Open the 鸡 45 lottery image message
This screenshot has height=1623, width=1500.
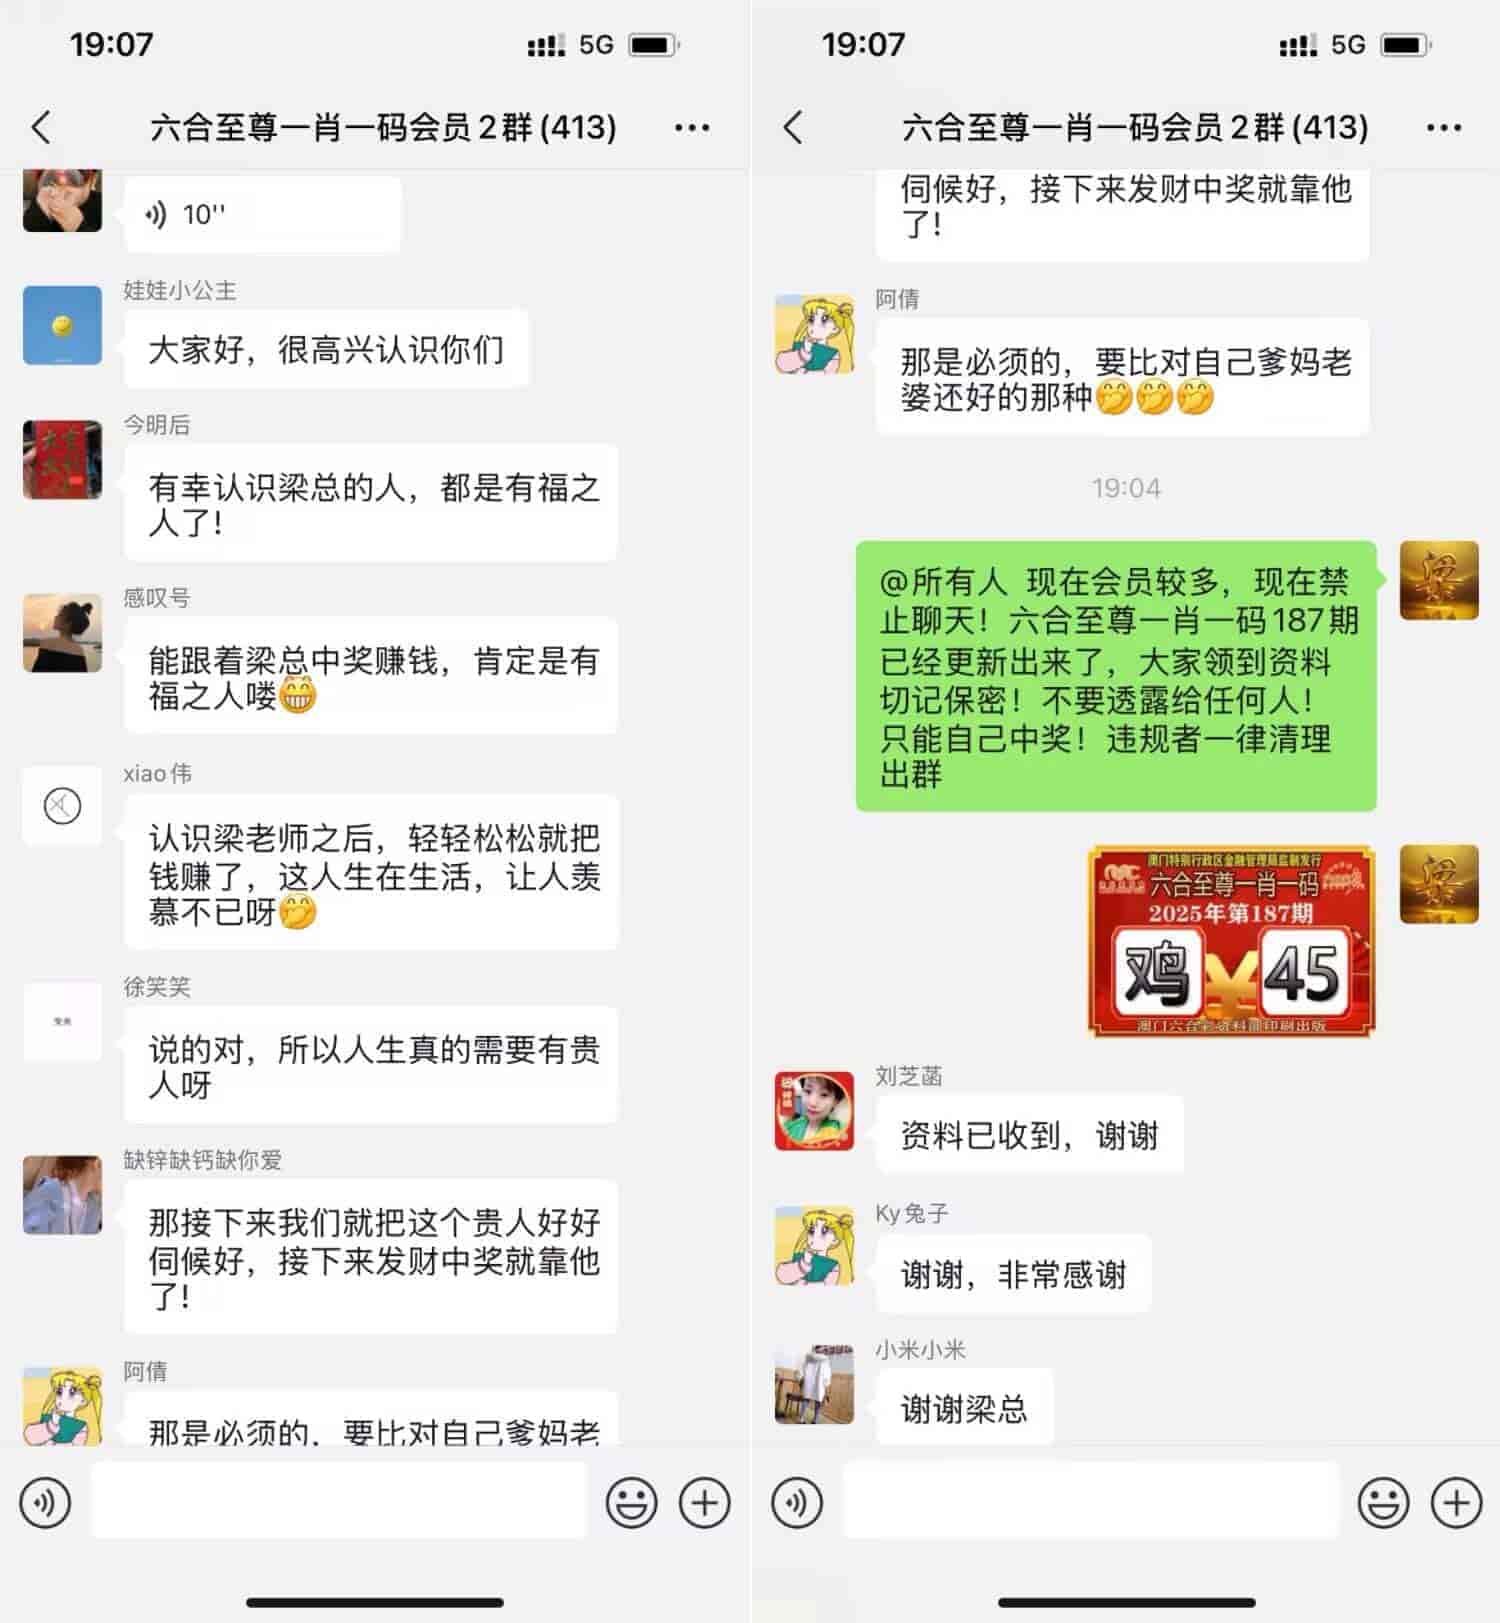pyautogui.click(x=1231, y=941)
